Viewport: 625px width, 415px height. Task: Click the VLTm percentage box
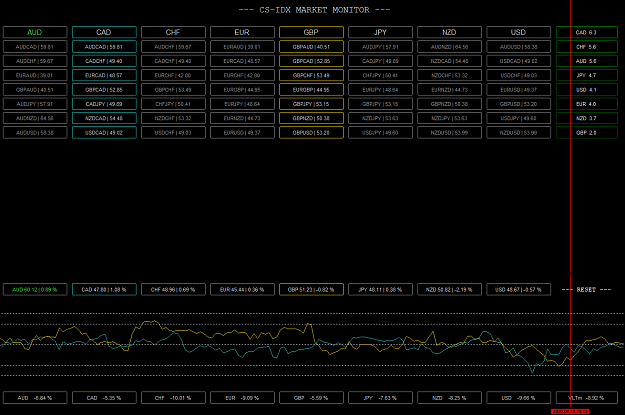pyautogui.click(x=587, y=398)
